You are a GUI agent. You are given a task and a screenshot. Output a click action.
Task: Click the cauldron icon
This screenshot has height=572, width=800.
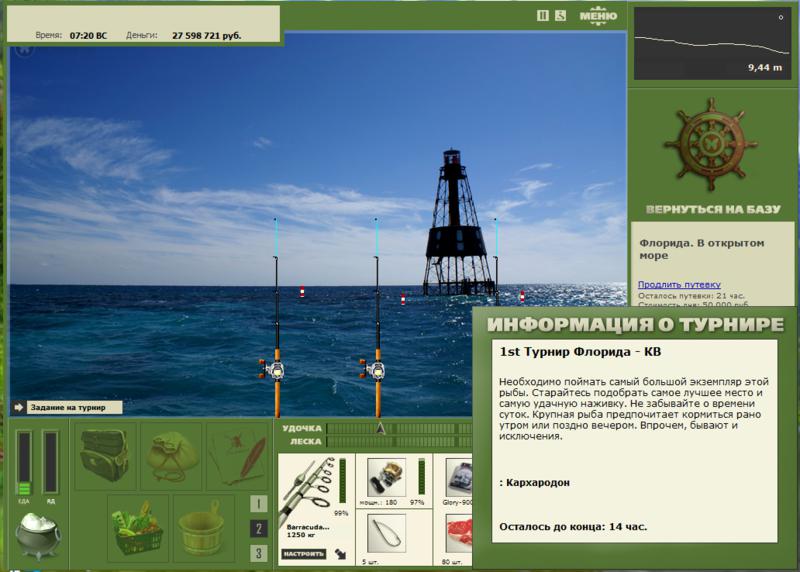[x=38, y=536]
